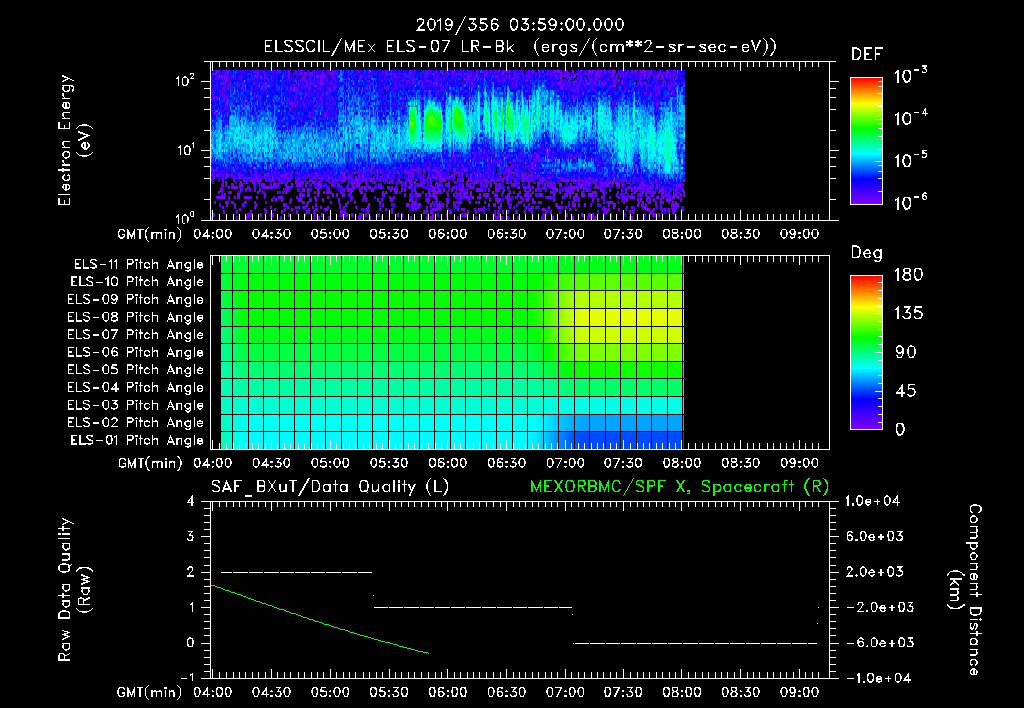Click the 10^1 tick on electron energy axis
This screenshot has width=1024, height=708.
tap(185, 150)
